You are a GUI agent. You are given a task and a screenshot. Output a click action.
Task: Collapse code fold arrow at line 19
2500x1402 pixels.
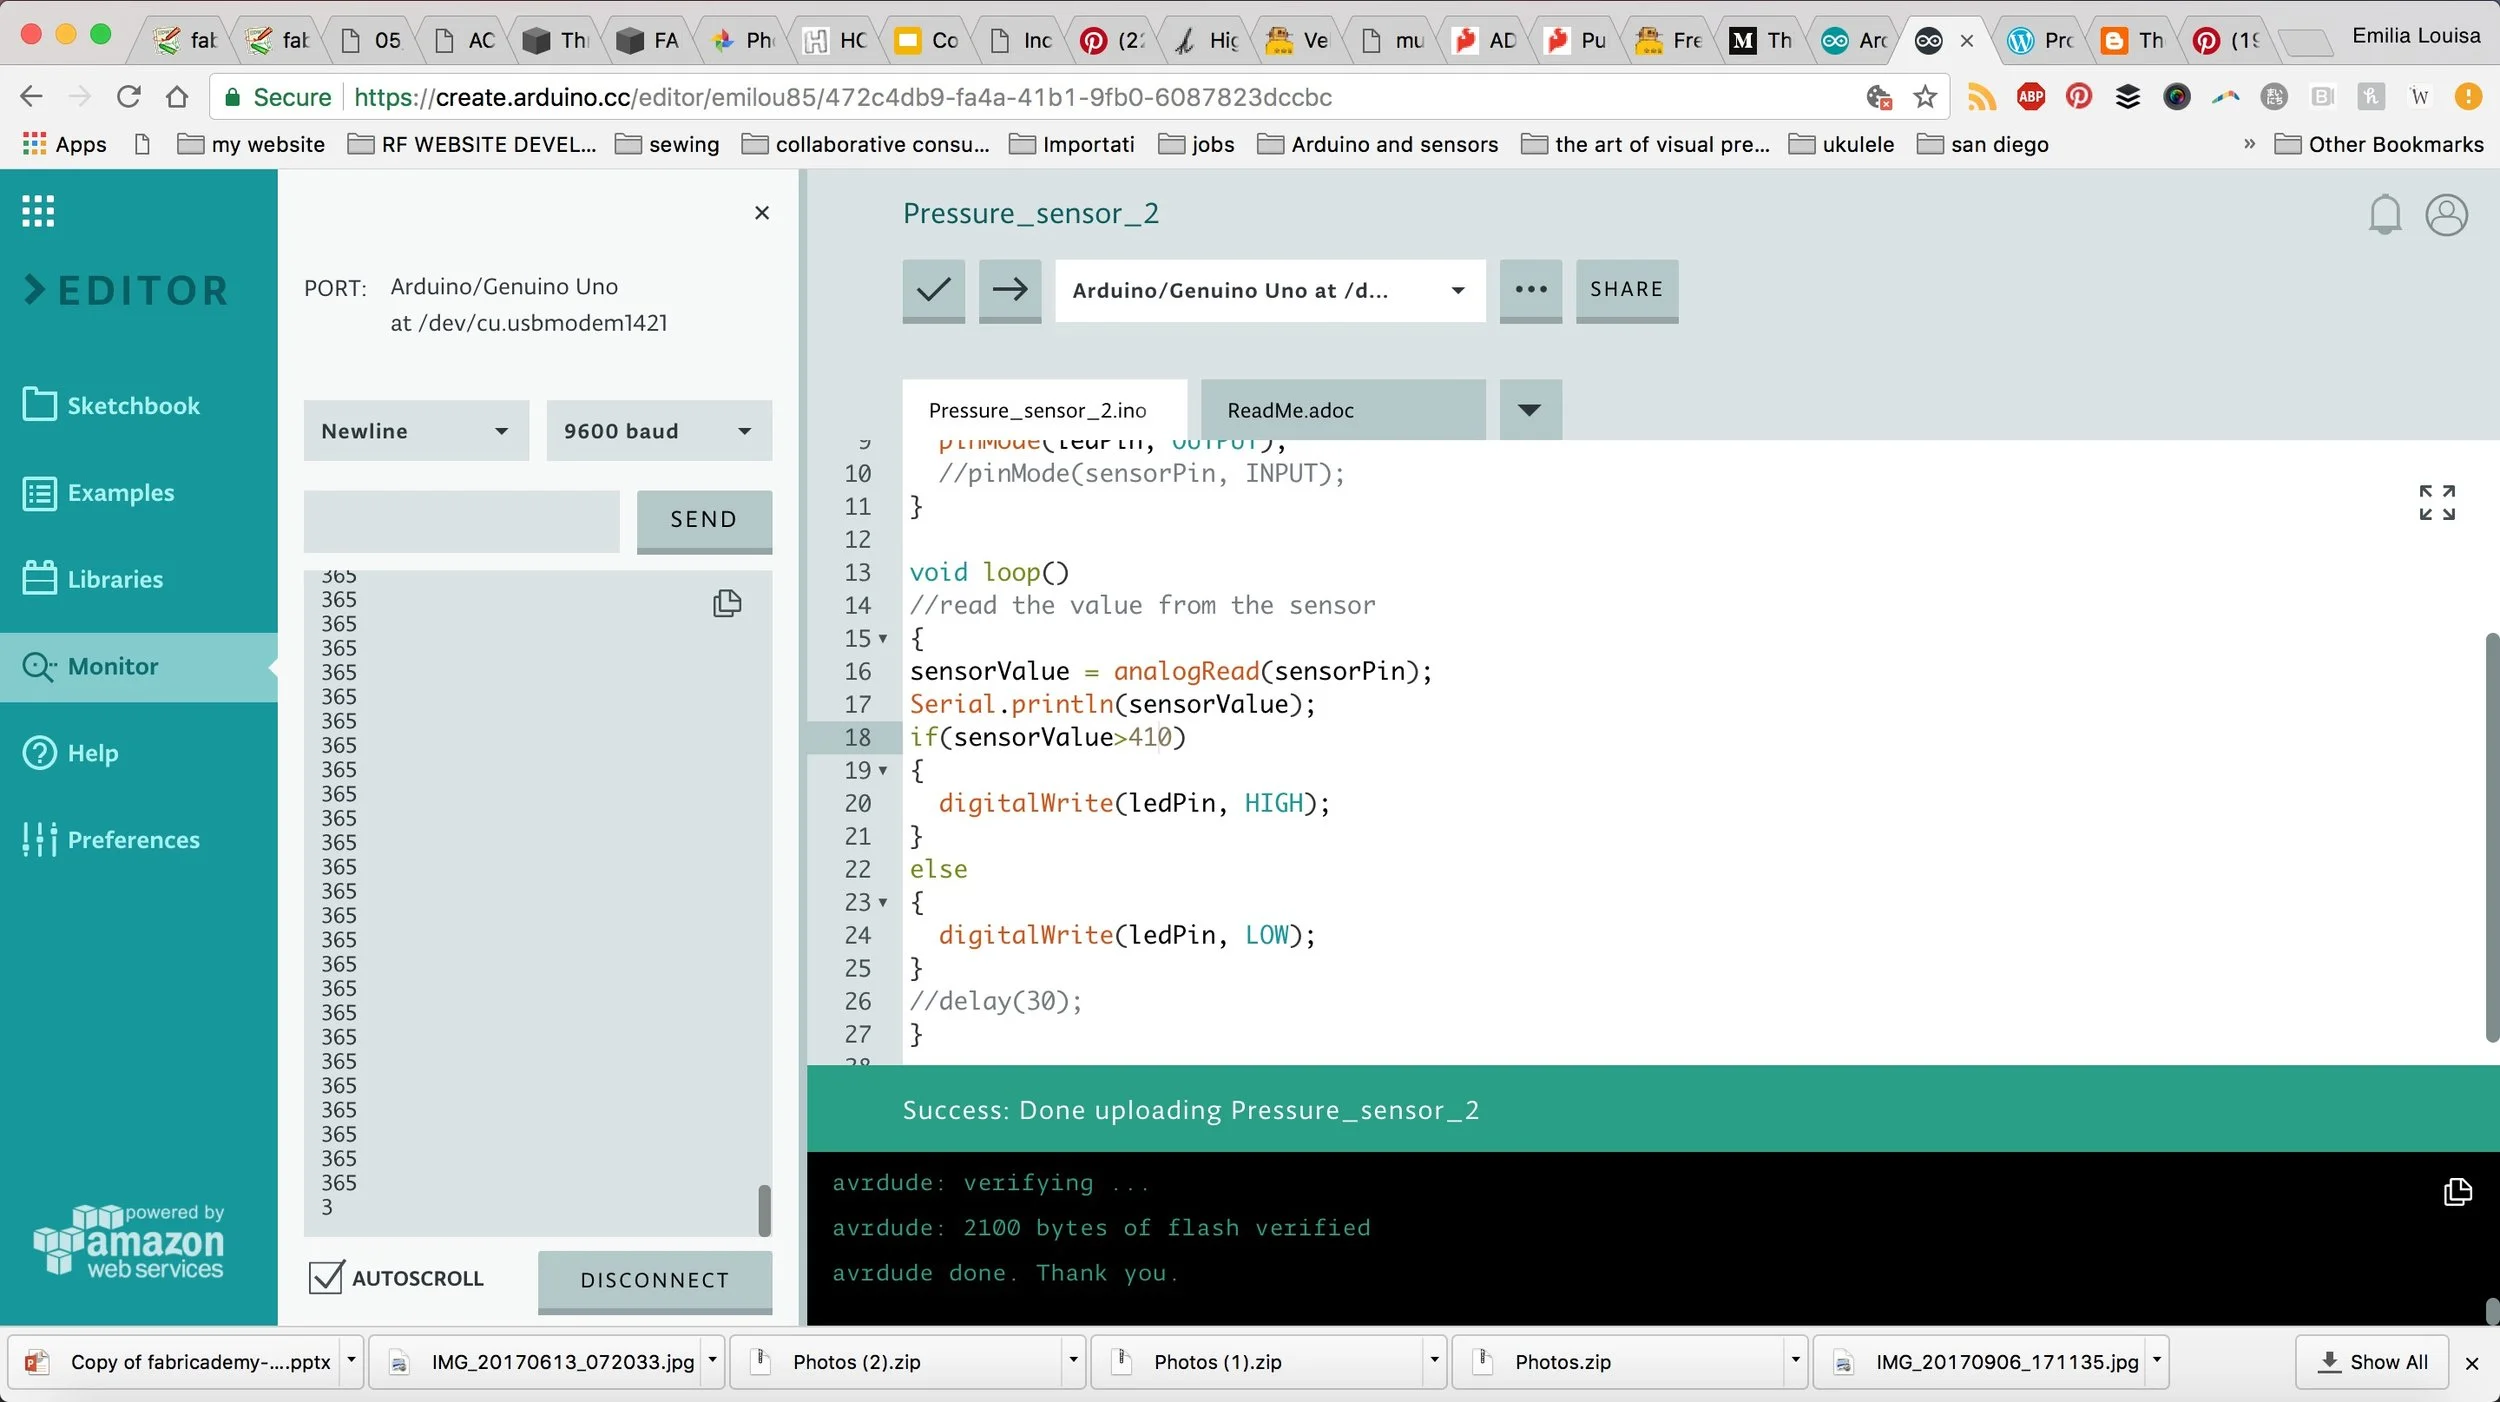click(x=883, y=770)
